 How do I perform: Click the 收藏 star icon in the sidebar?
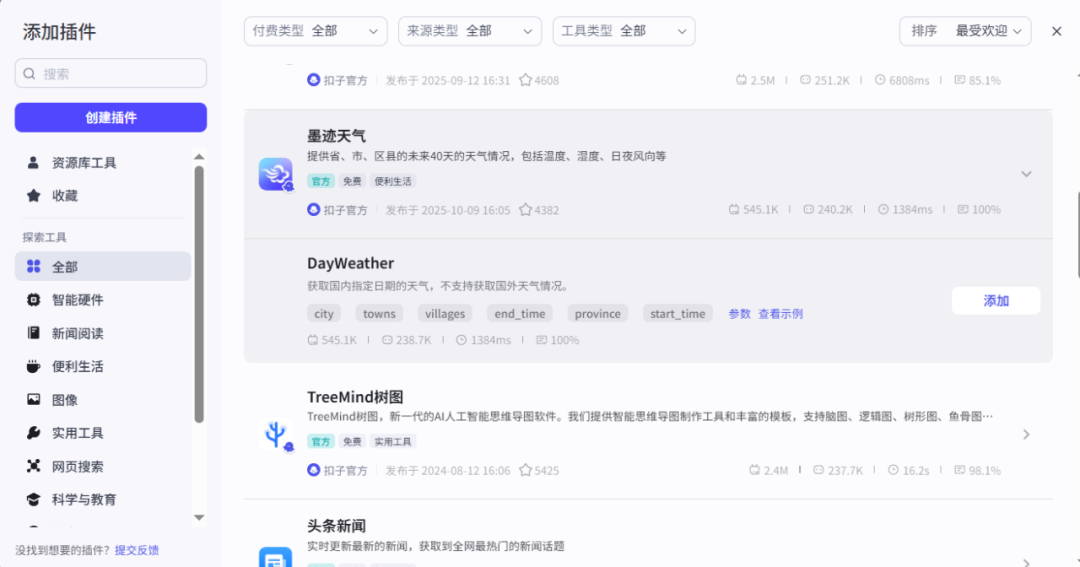[33, 196]
